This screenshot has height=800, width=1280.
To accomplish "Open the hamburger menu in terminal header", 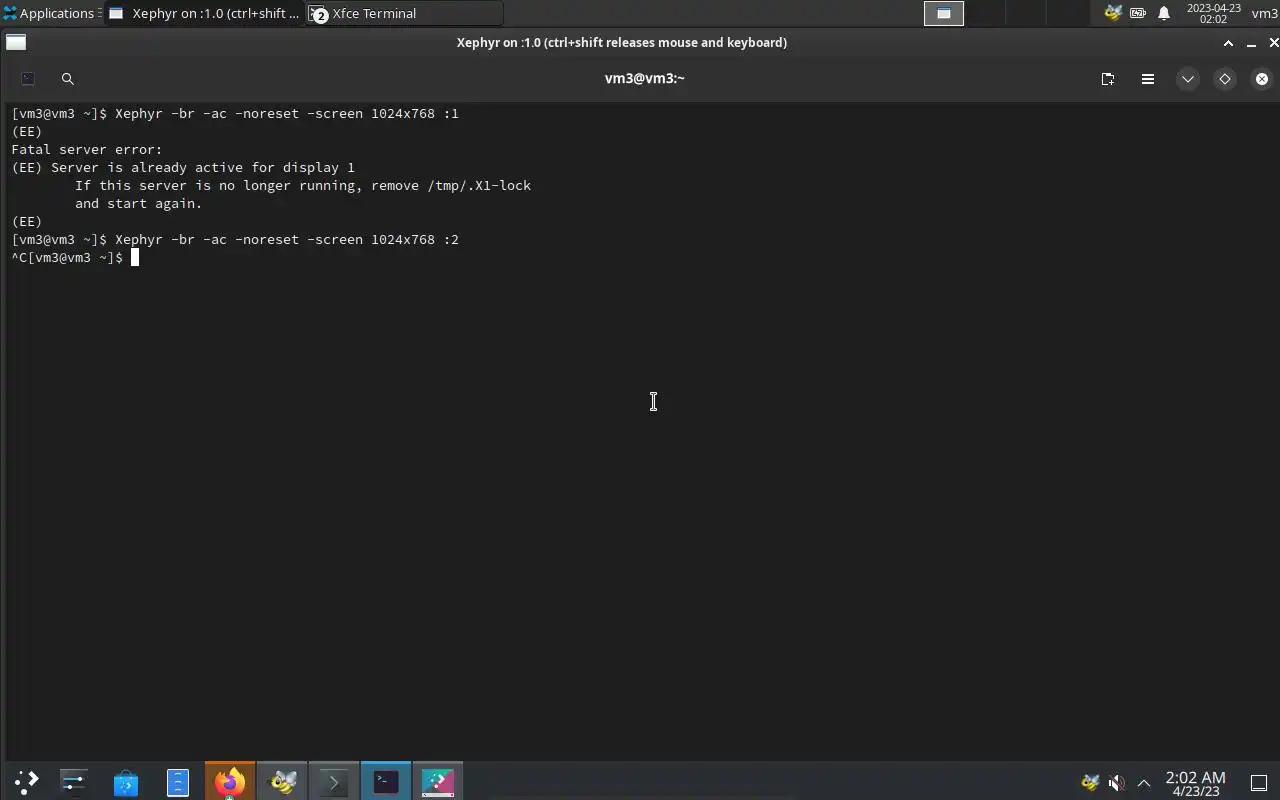I will [1148, 79].
